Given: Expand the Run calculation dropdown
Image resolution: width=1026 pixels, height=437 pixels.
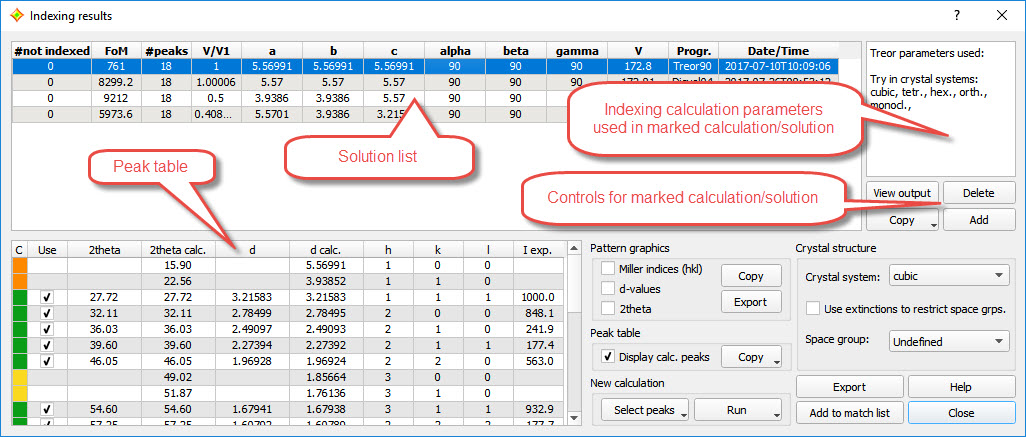Looking at the screenshot, I should point(738,410).
